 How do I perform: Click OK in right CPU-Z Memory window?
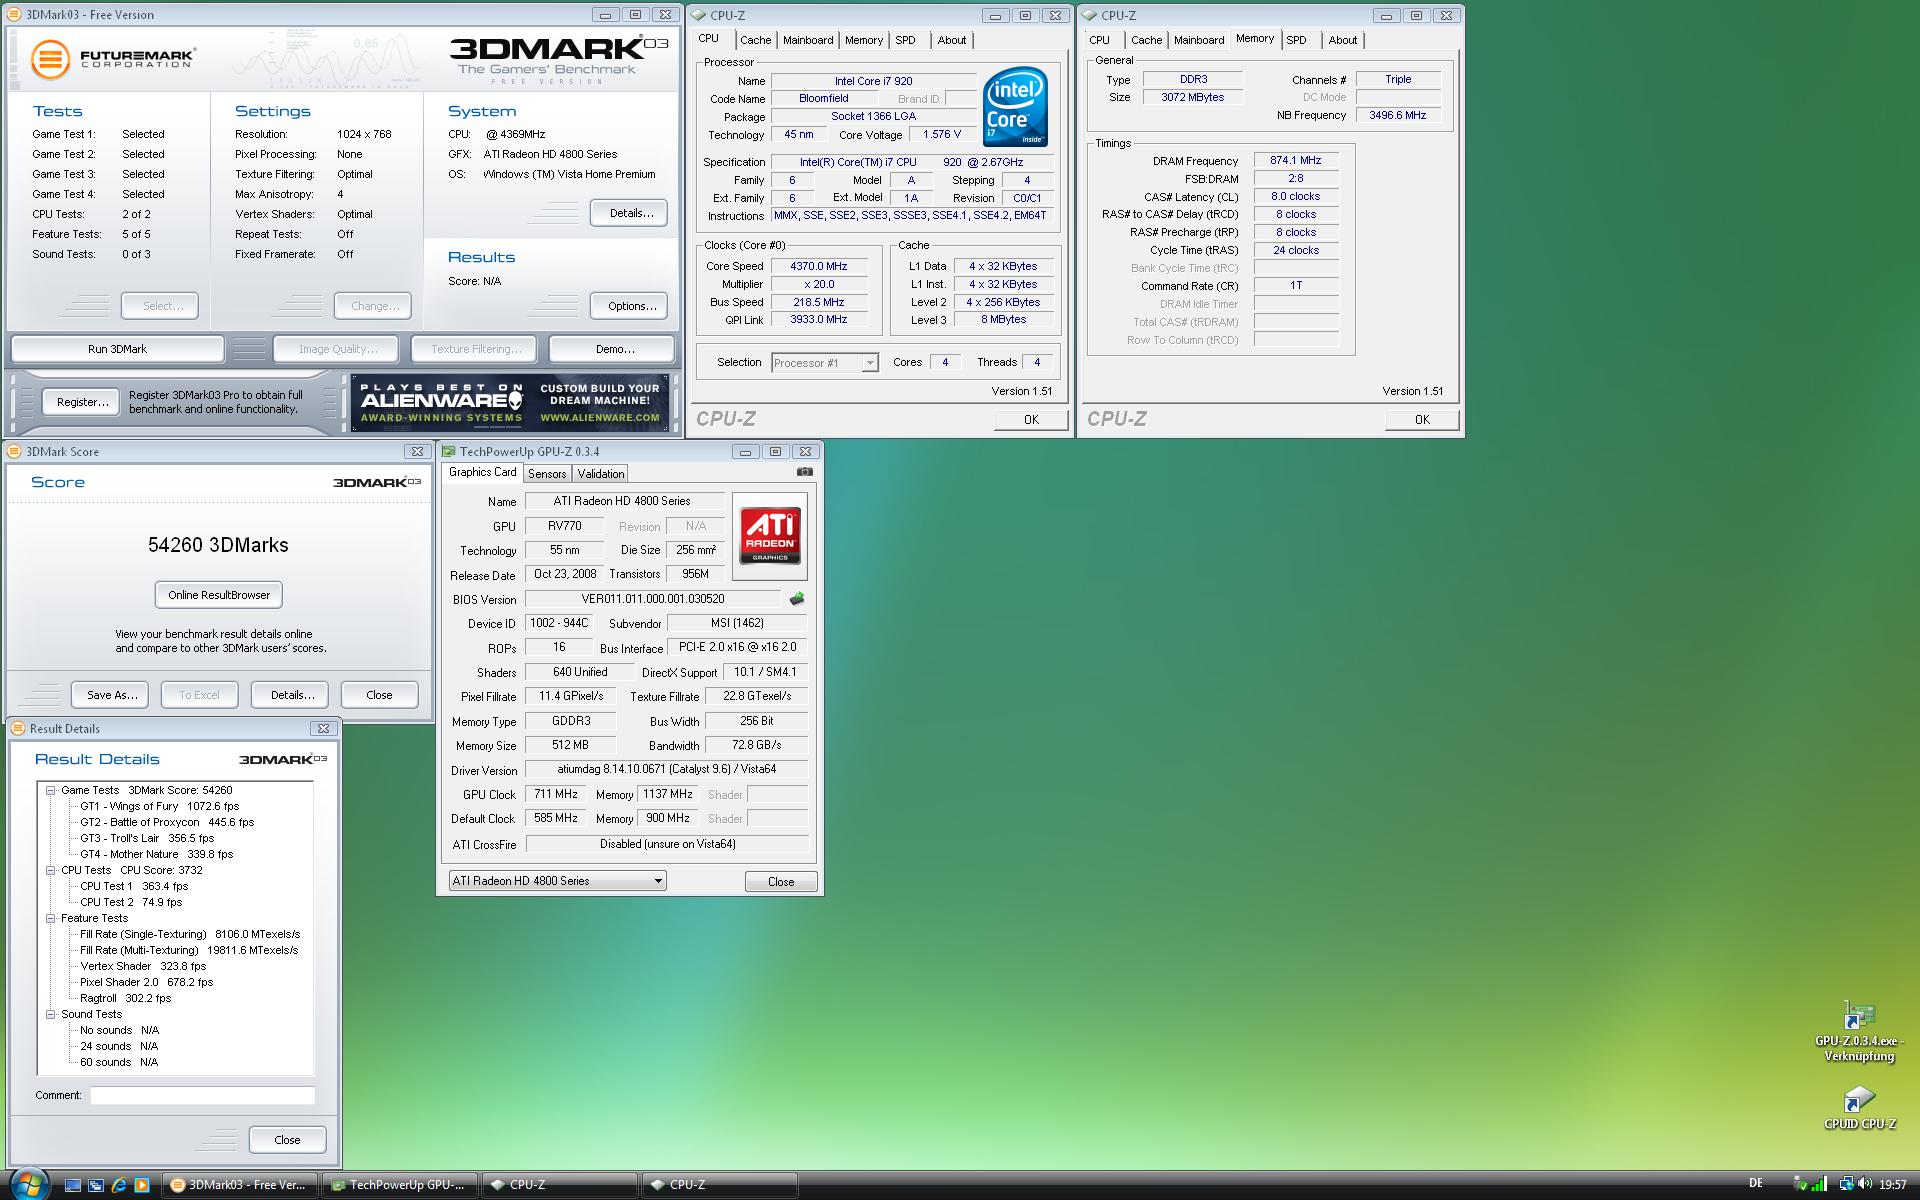coord(1422,420)
